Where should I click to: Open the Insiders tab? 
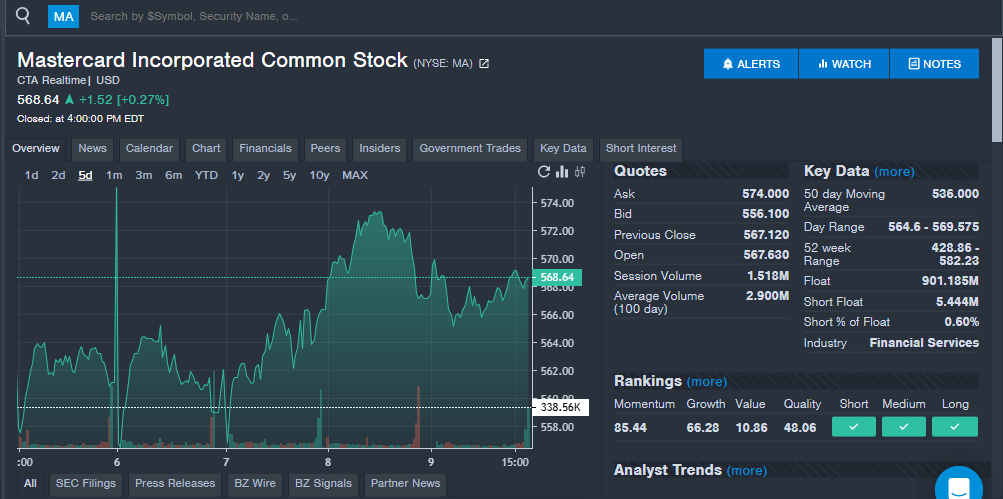(379, 148)
